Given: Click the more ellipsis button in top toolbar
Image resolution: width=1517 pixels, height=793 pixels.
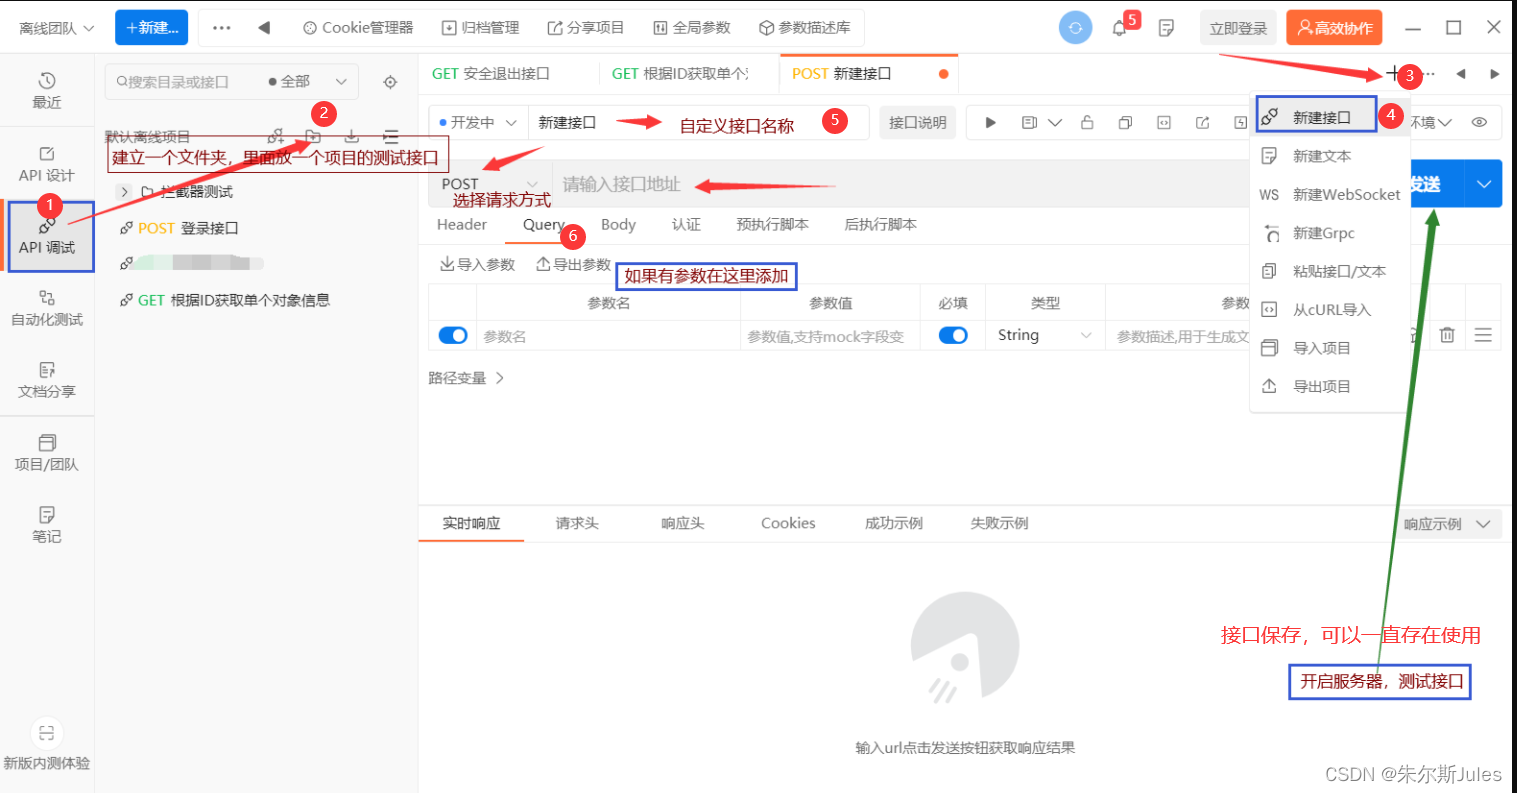Looking at the screenshot, I should (x=222, y=28).
